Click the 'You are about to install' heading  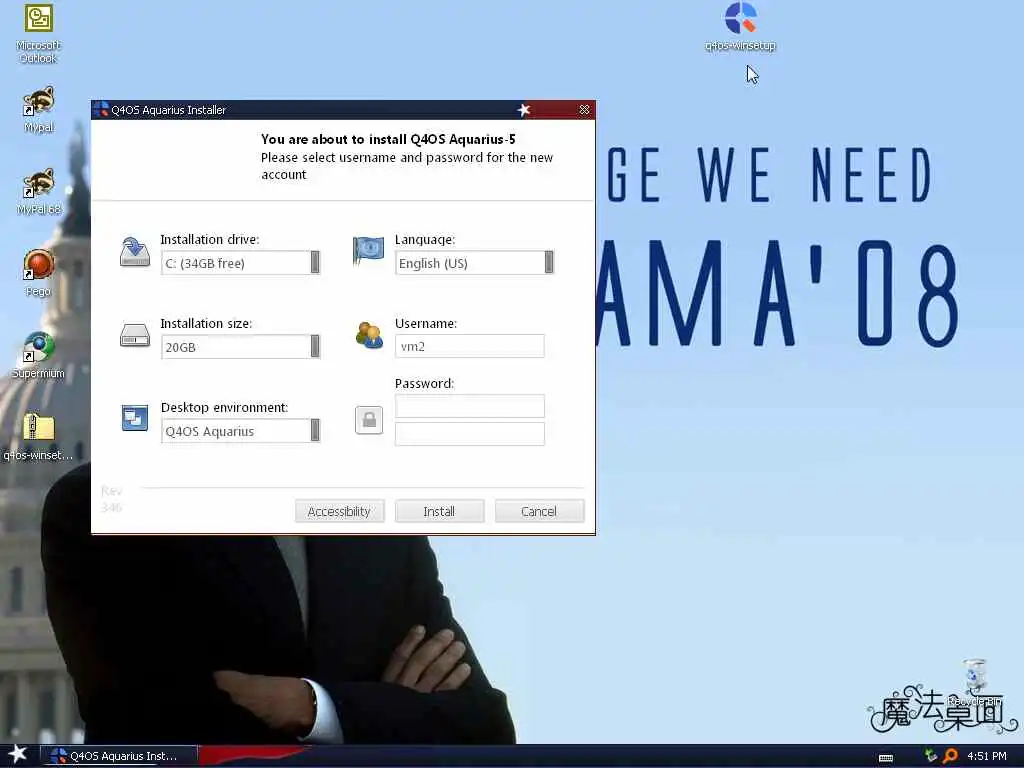[x=388, y=139]
